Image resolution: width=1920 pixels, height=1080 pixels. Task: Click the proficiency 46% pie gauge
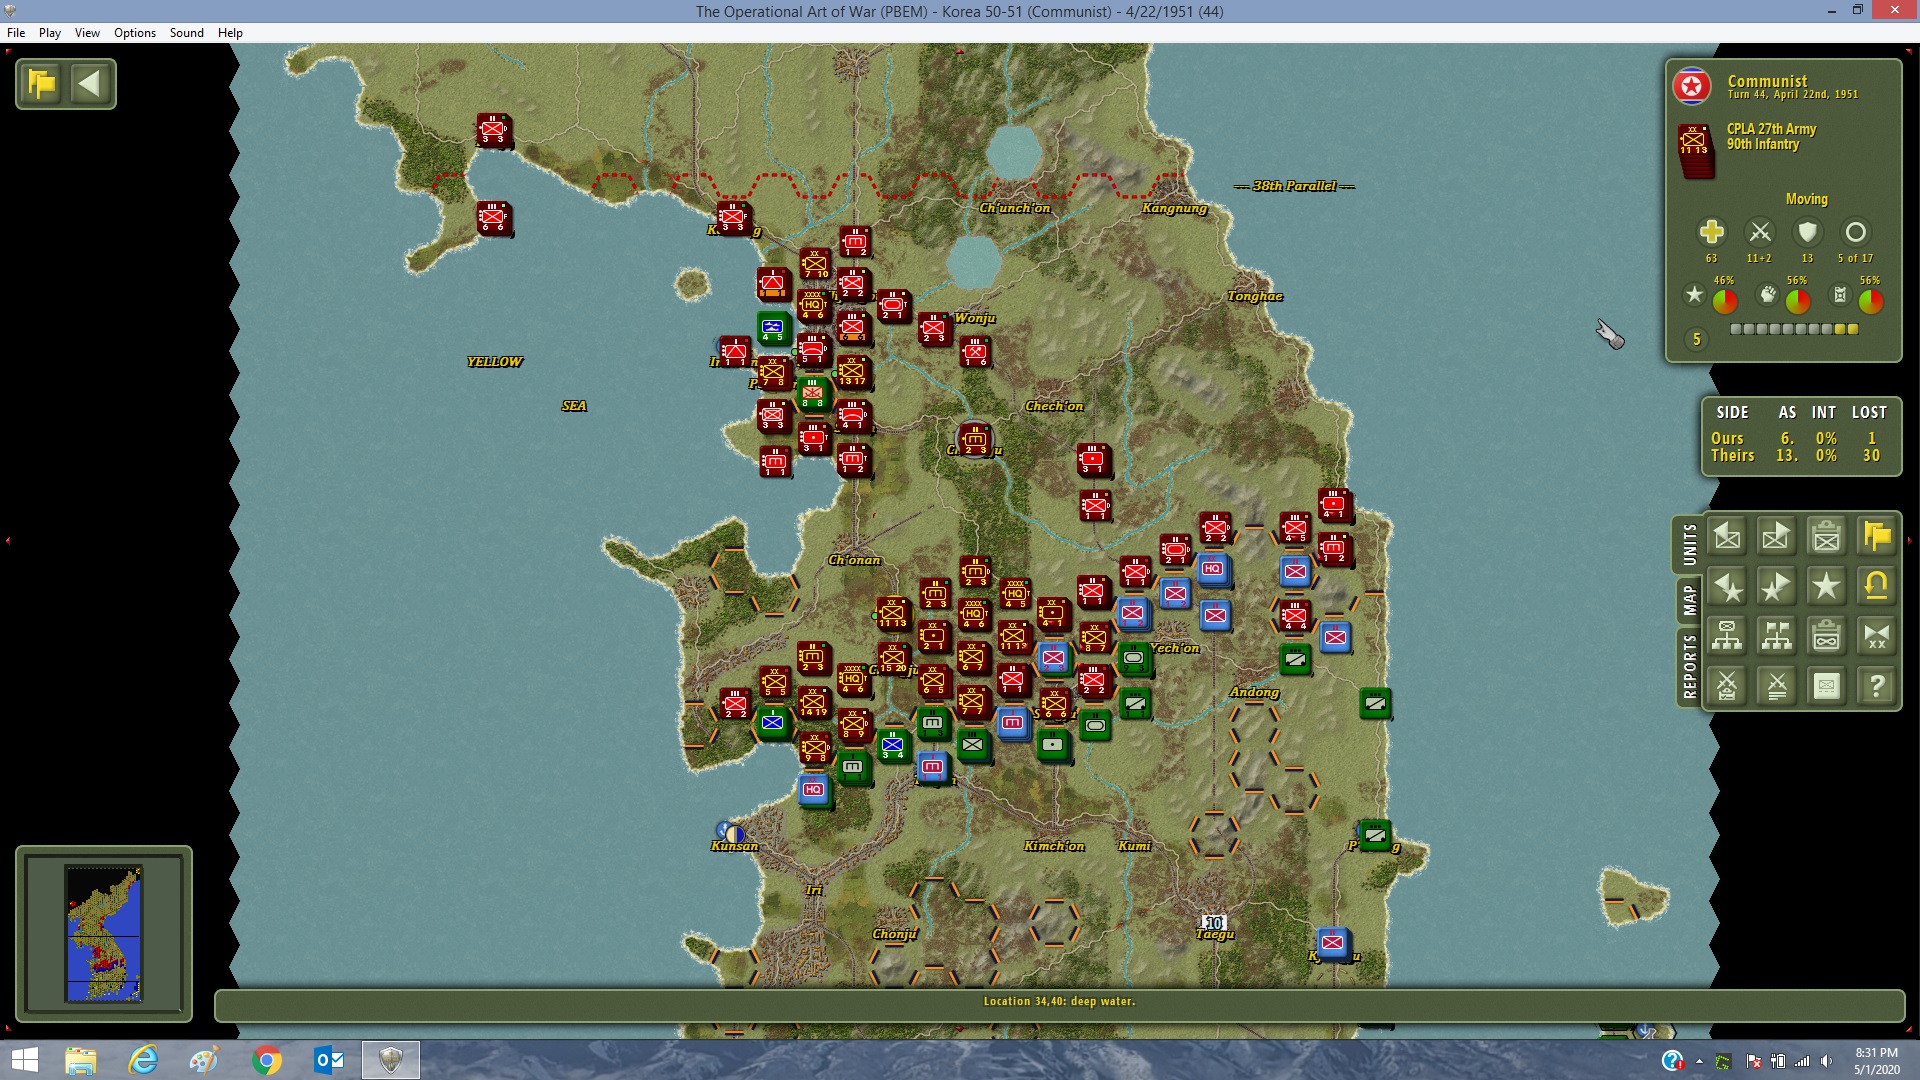[x=1725, y=300]
